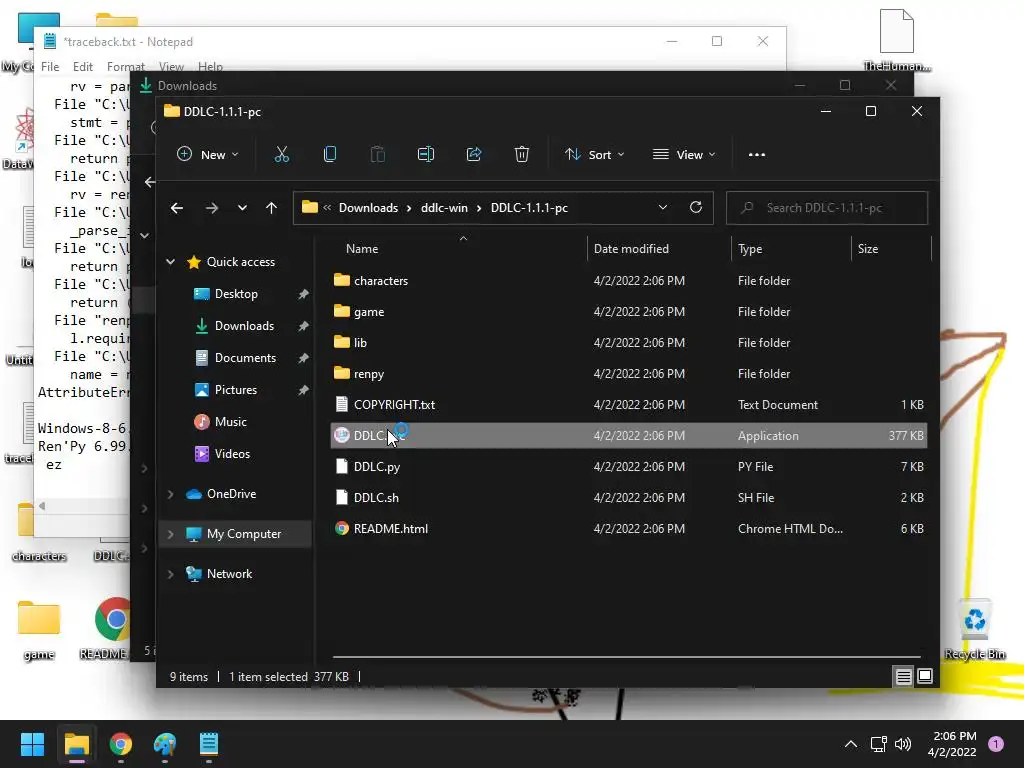The height and width of the screenshot is (768, 1024).
Task: Go forward with the right arrow button
Action: tap(212, 208)
